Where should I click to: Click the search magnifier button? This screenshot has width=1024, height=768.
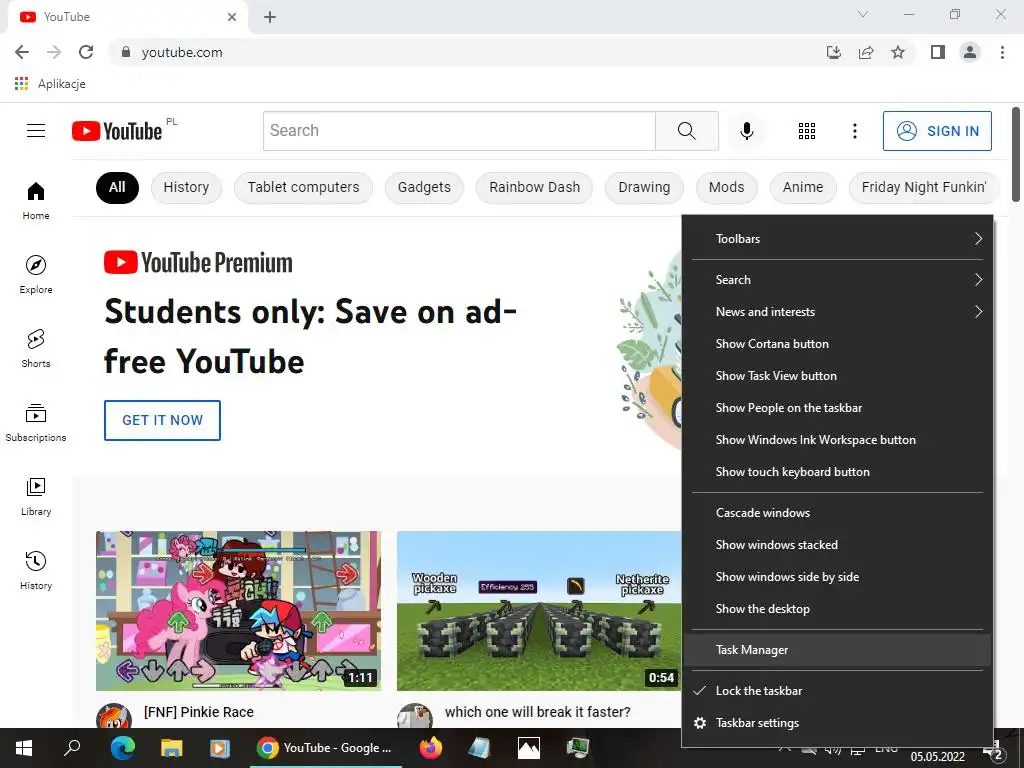pos(686,131)
